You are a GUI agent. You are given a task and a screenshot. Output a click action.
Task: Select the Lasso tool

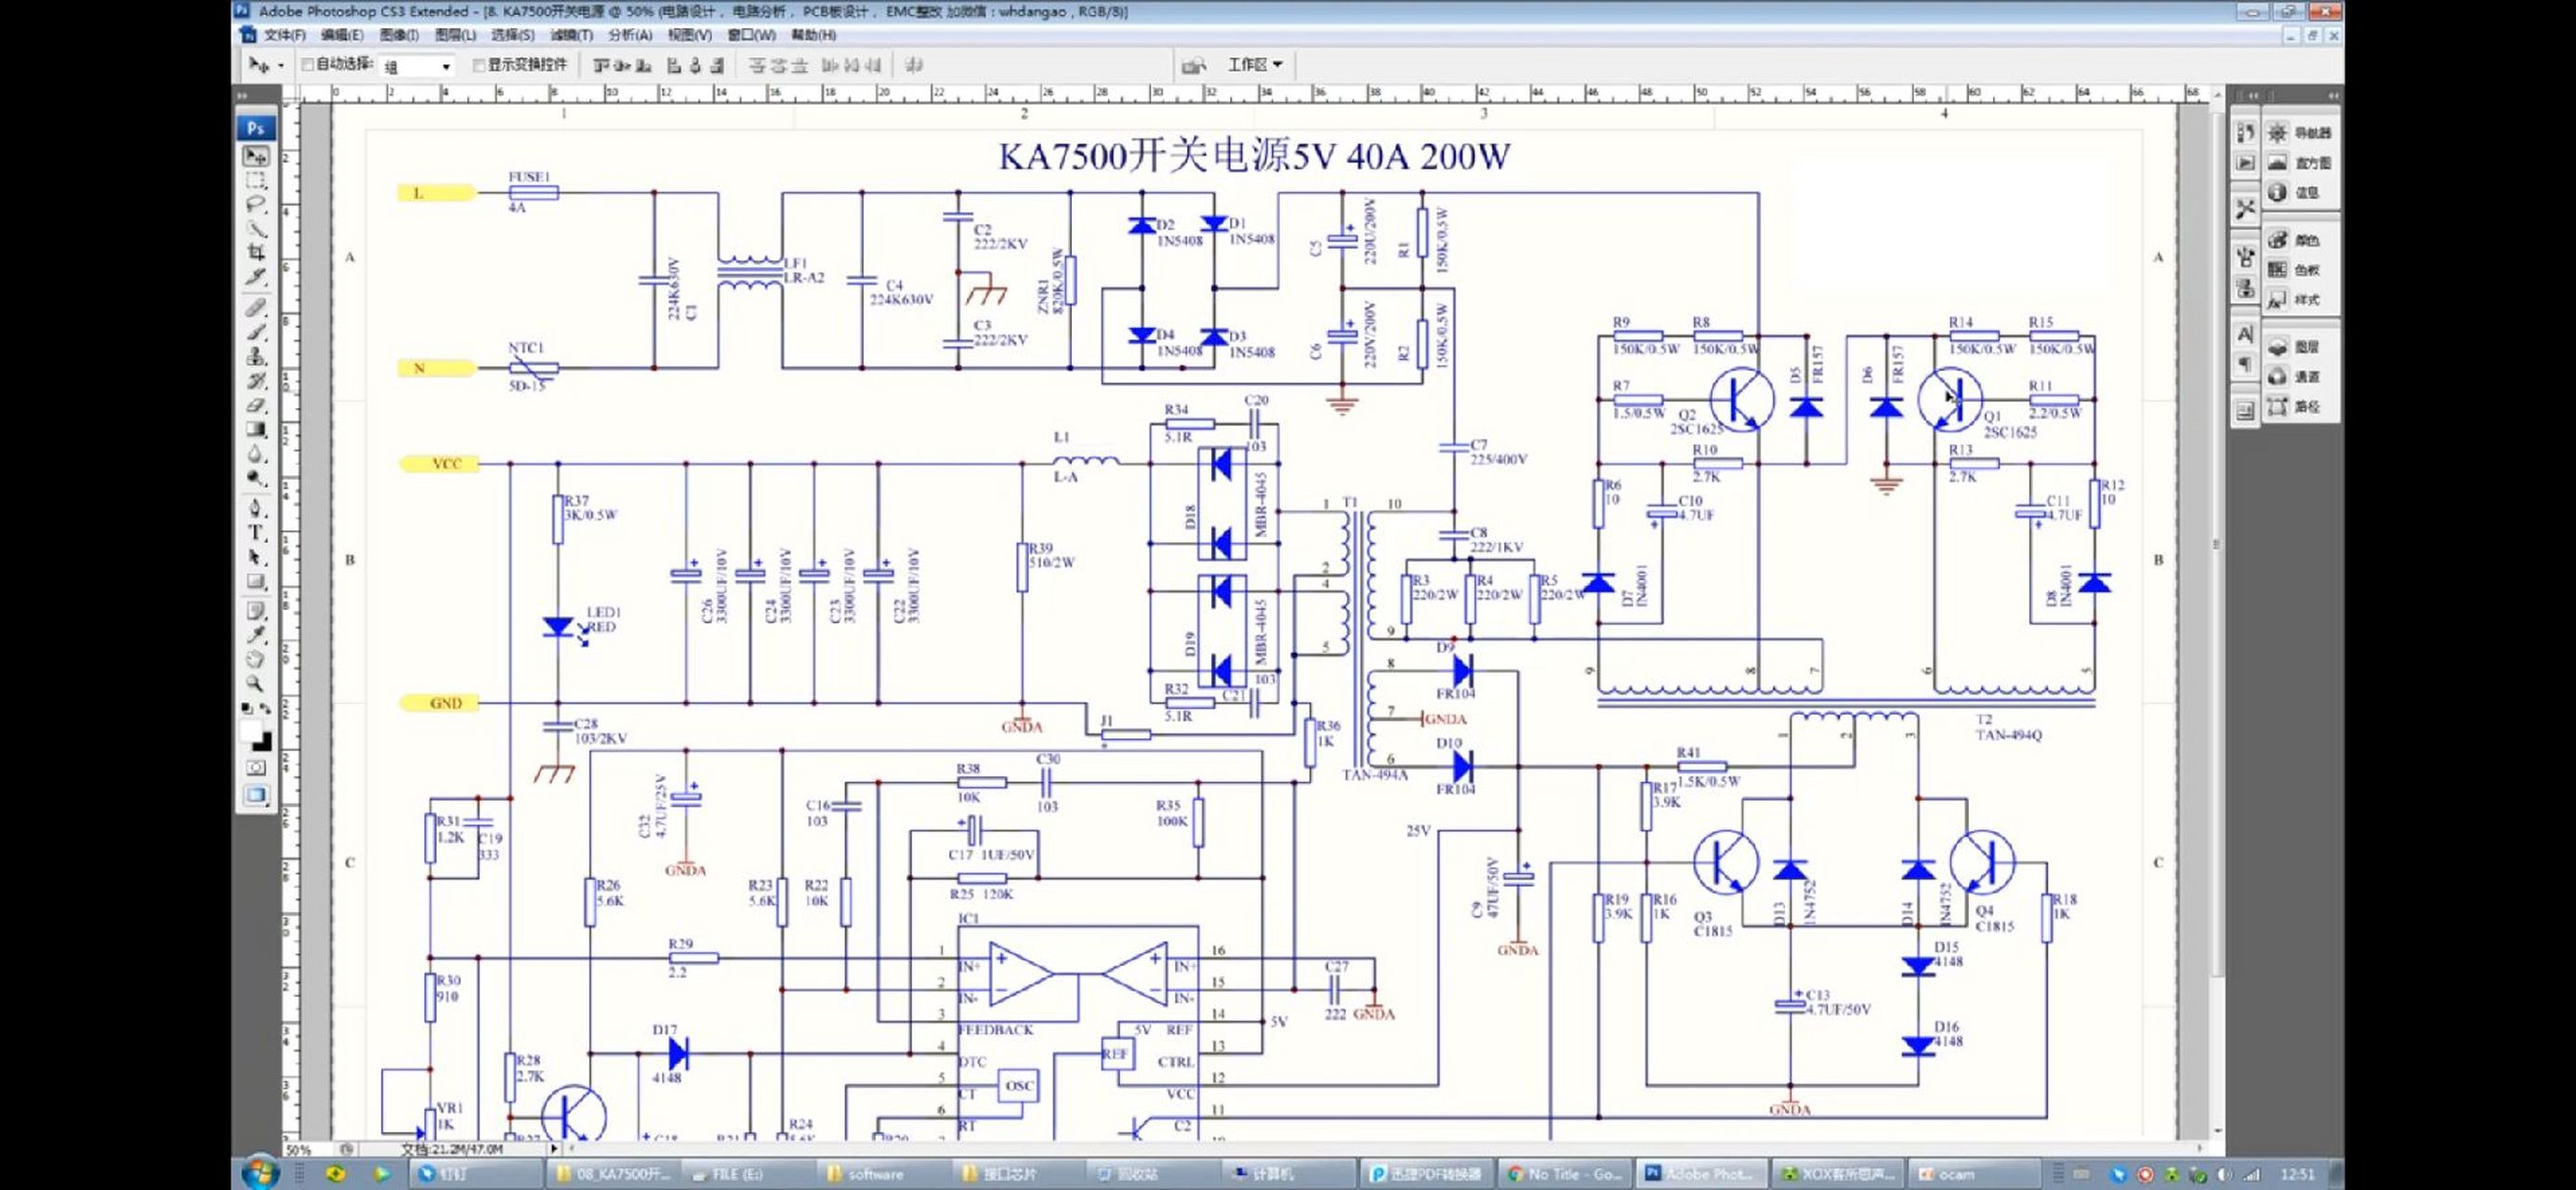(256, 205)
